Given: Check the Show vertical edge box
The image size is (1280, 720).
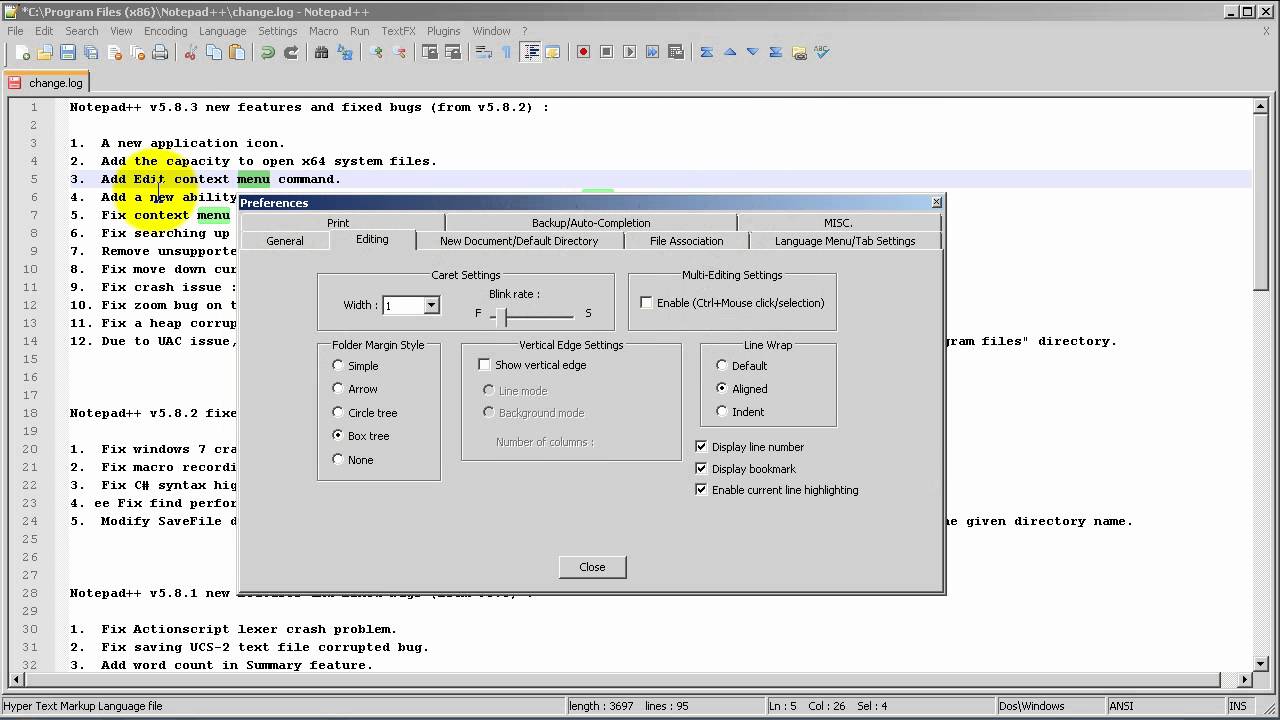Looking at the screenshot, I should 485,365.
